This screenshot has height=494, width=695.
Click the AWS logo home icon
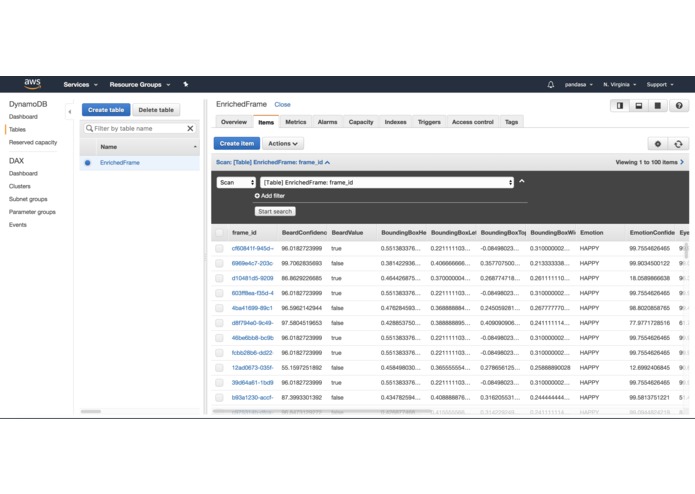point(32,84)
